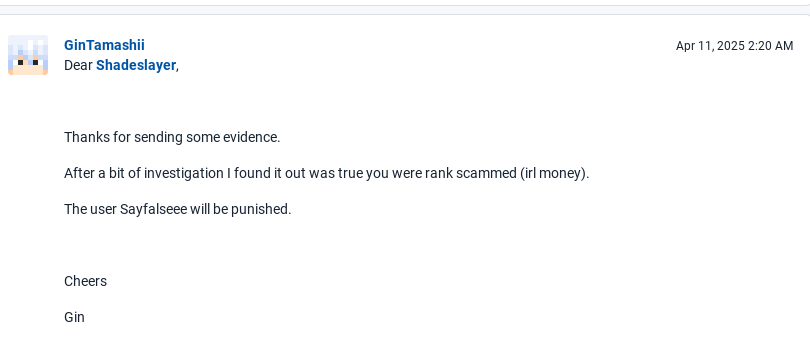Click the word Dear in greeting
Screen dimensions: 810x362
(79, 66)
